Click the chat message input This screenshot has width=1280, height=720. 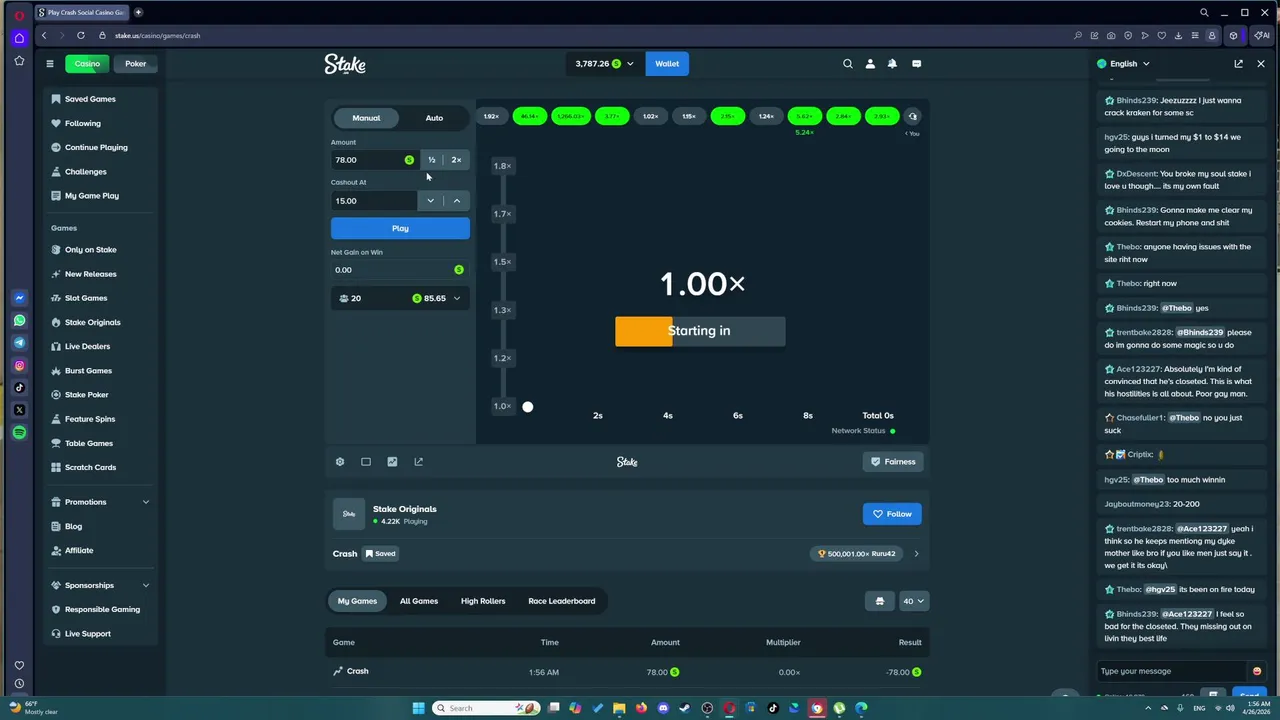1172,671
